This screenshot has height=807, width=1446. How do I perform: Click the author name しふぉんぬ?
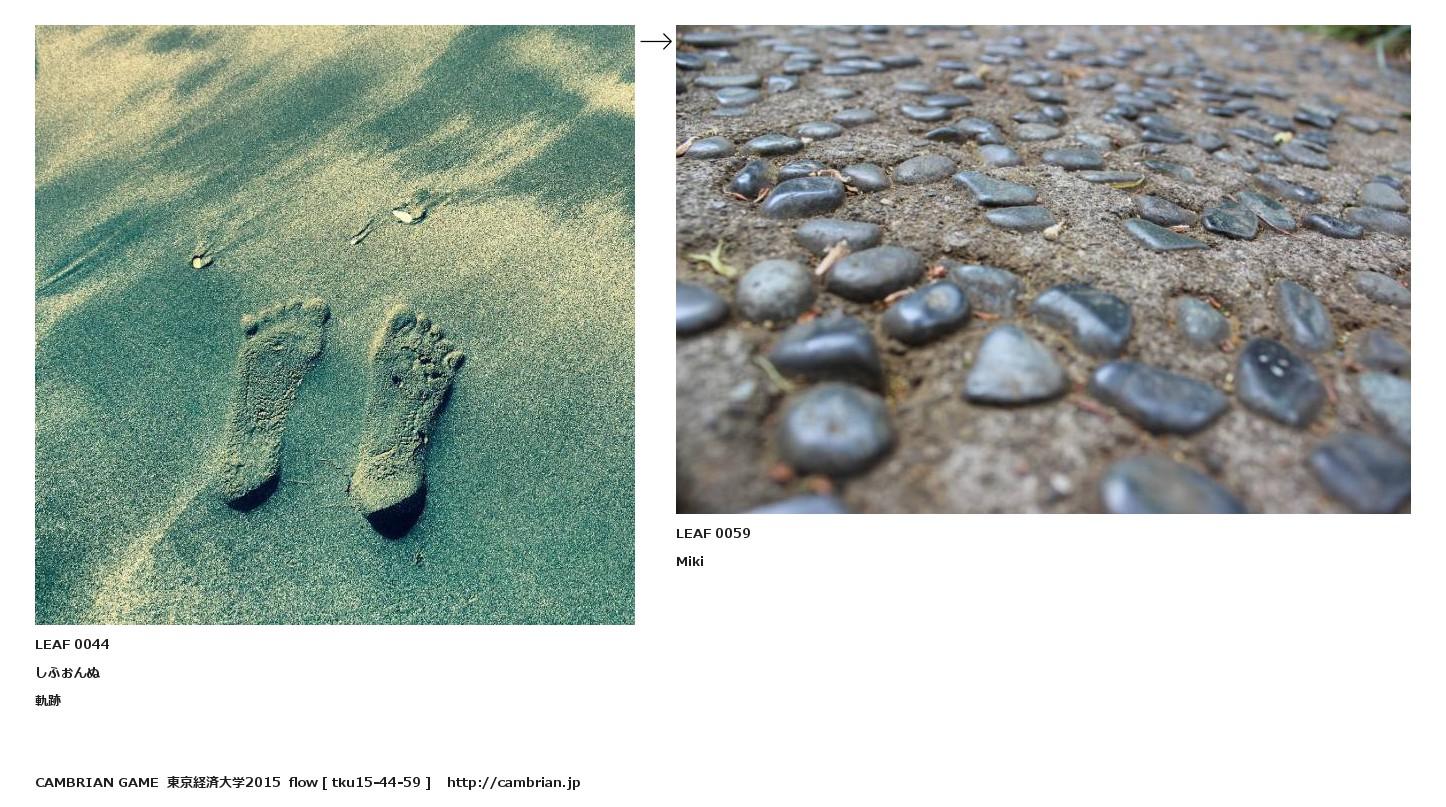click(x=67, y=673)
